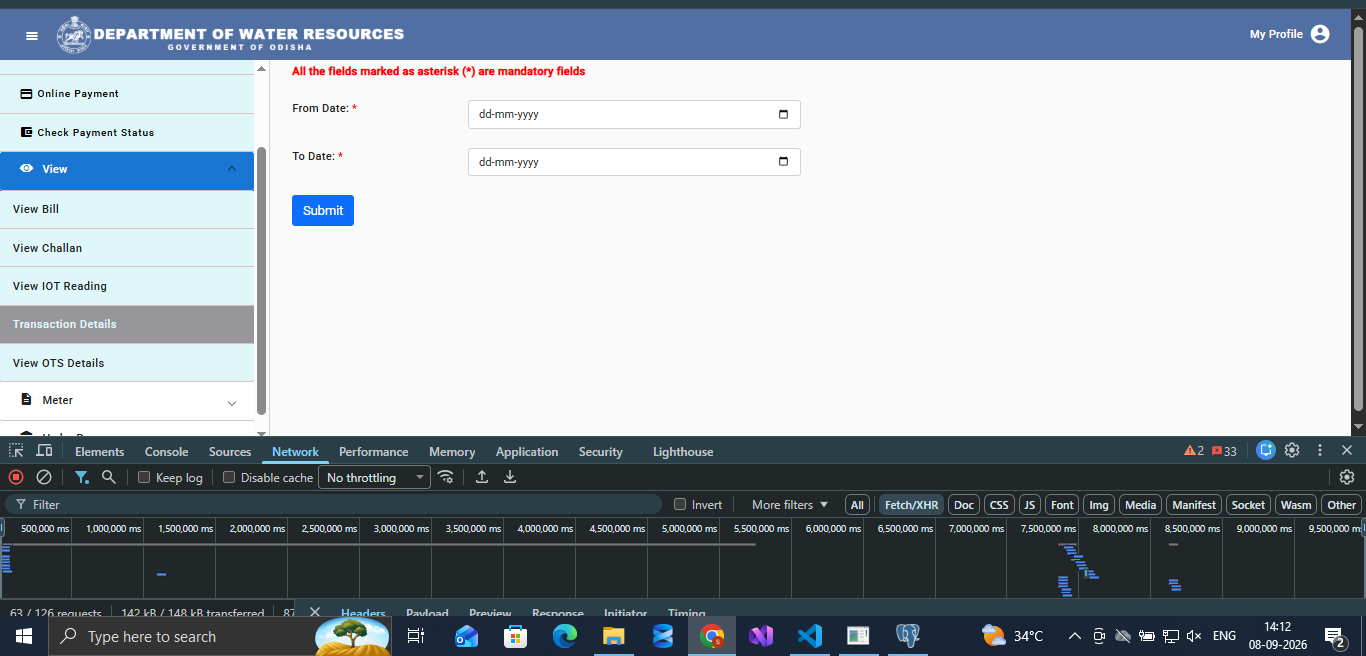The image size is (1366, 656).
Task: Open the DevTools three-dot customize menu
Action: (1320, 450)
